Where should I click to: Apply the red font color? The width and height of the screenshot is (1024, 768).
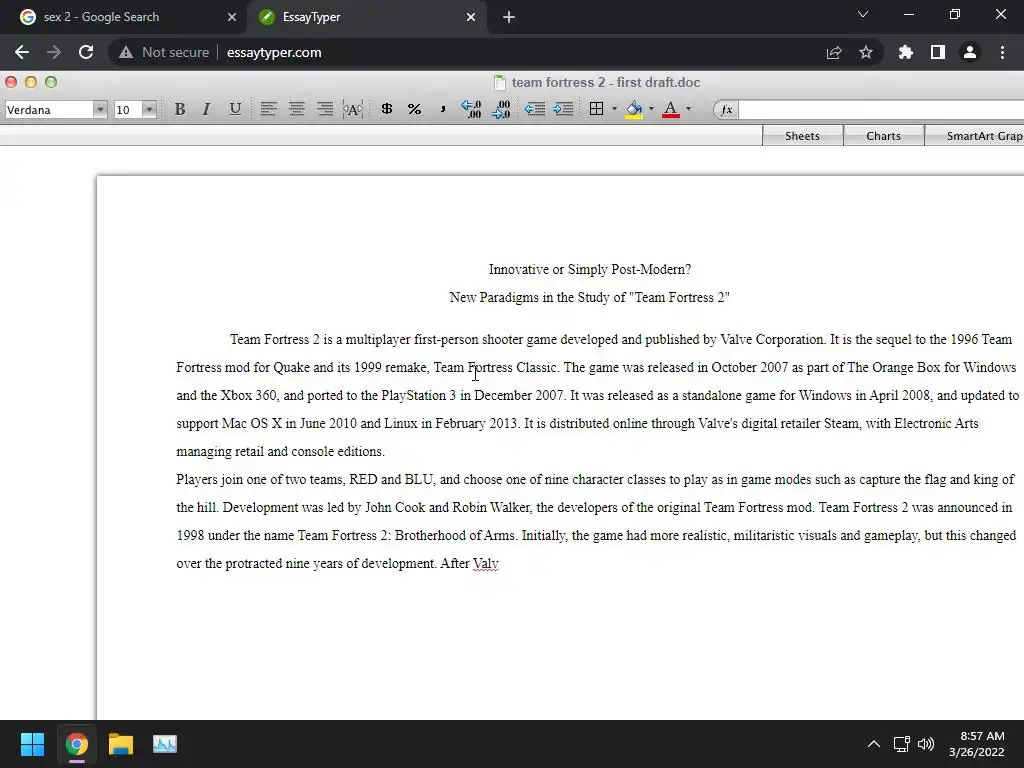pos(671,109)
